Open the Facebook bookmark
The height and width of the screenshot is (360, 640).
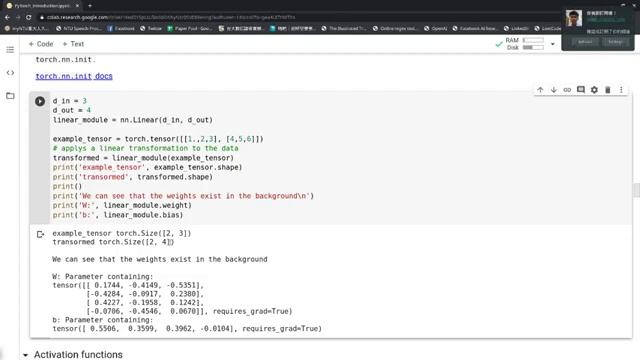(x=121, y=28)
